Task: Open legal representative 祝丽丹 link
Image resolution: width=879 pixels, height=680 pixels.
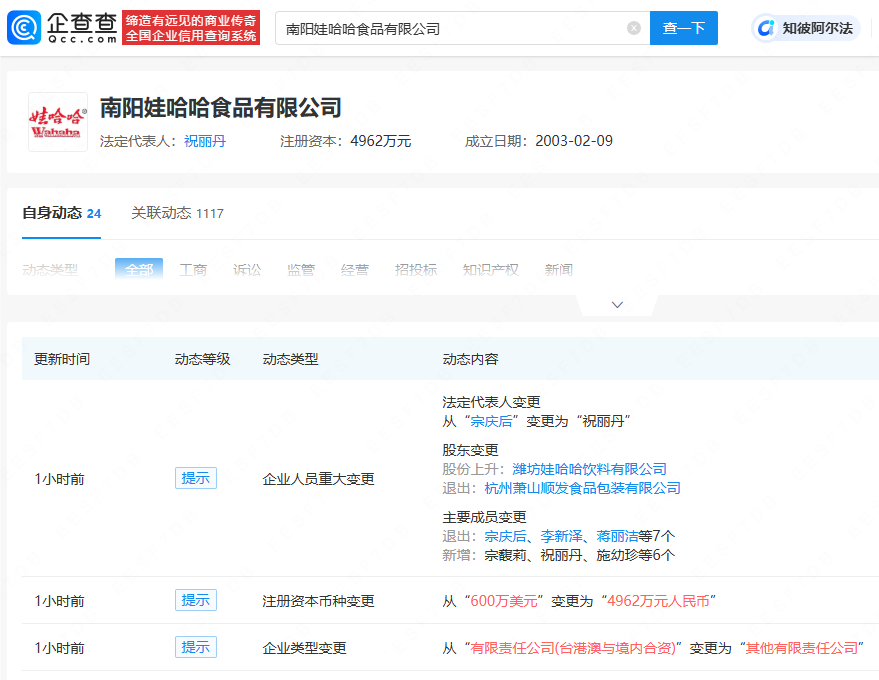Action: [205, 141]
